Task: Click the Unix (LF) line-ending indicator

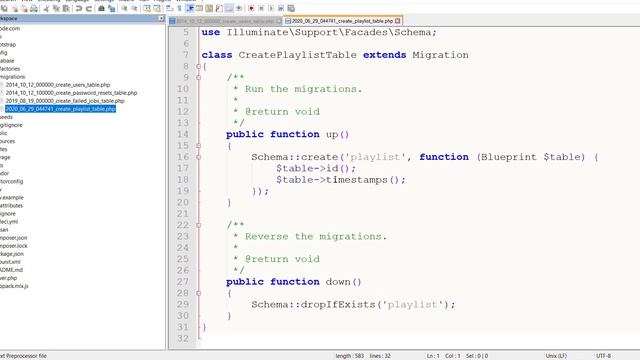Action: point(556,356)
